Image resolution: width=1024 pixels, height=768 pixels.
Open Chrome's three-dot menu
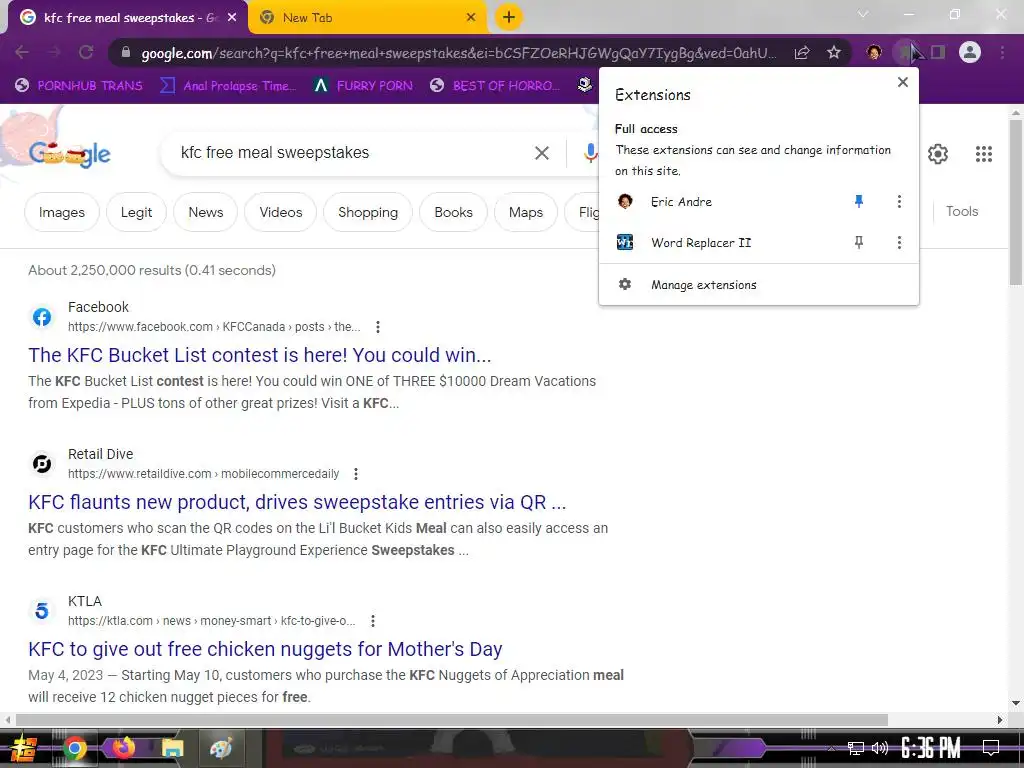point(1002,52)
